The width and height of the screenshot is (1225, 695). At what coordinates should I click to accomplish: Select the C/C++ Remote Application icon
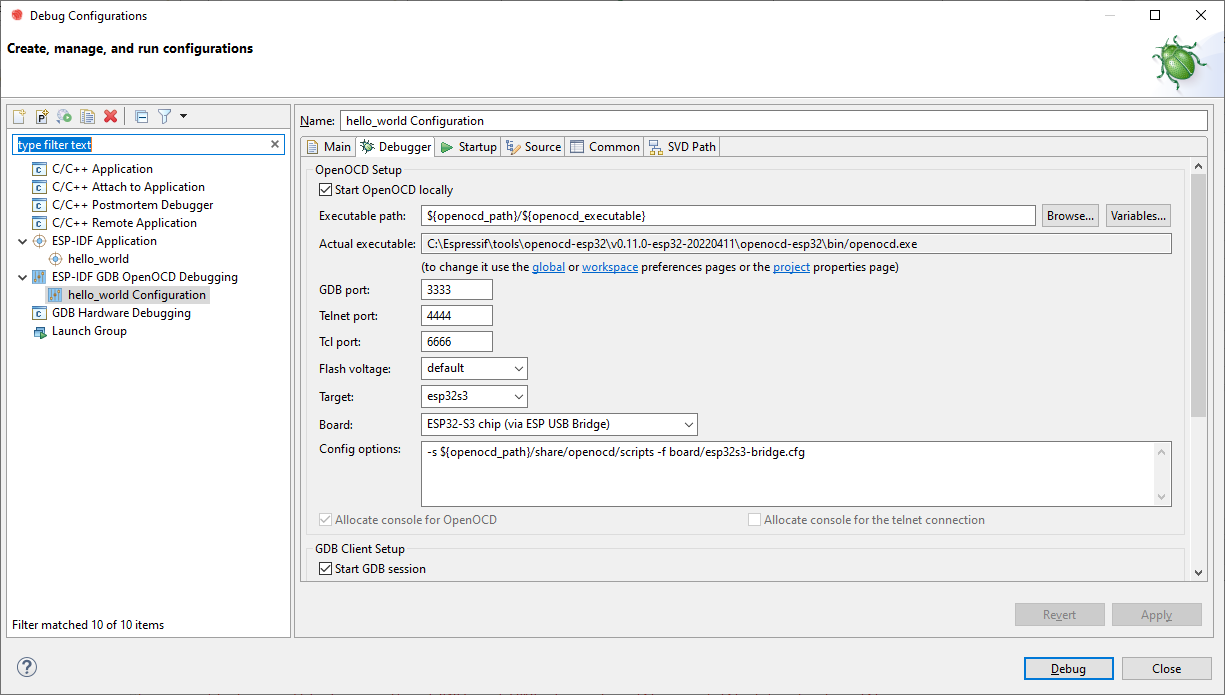[40, 223]
